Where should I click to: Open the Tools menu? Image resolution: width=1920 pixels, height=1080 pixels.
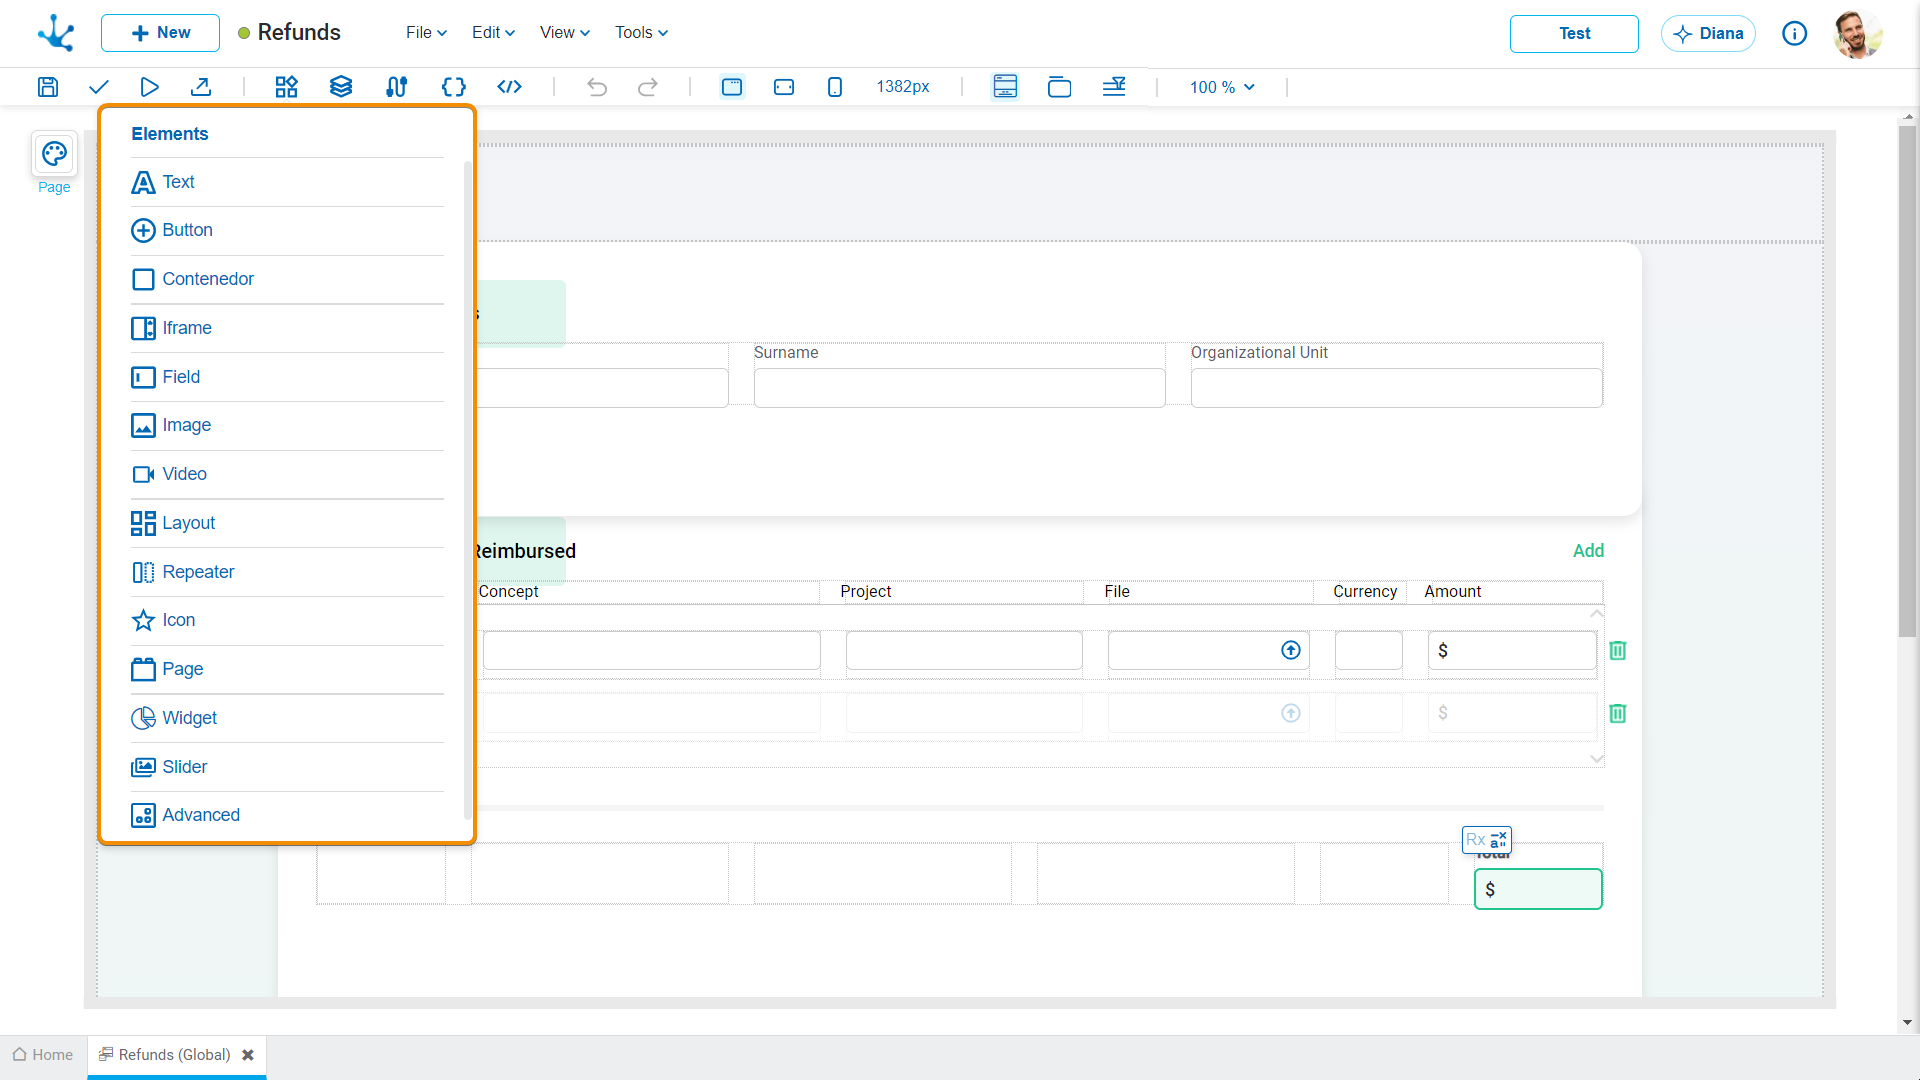pyautogui.click(x=641, y=33)
